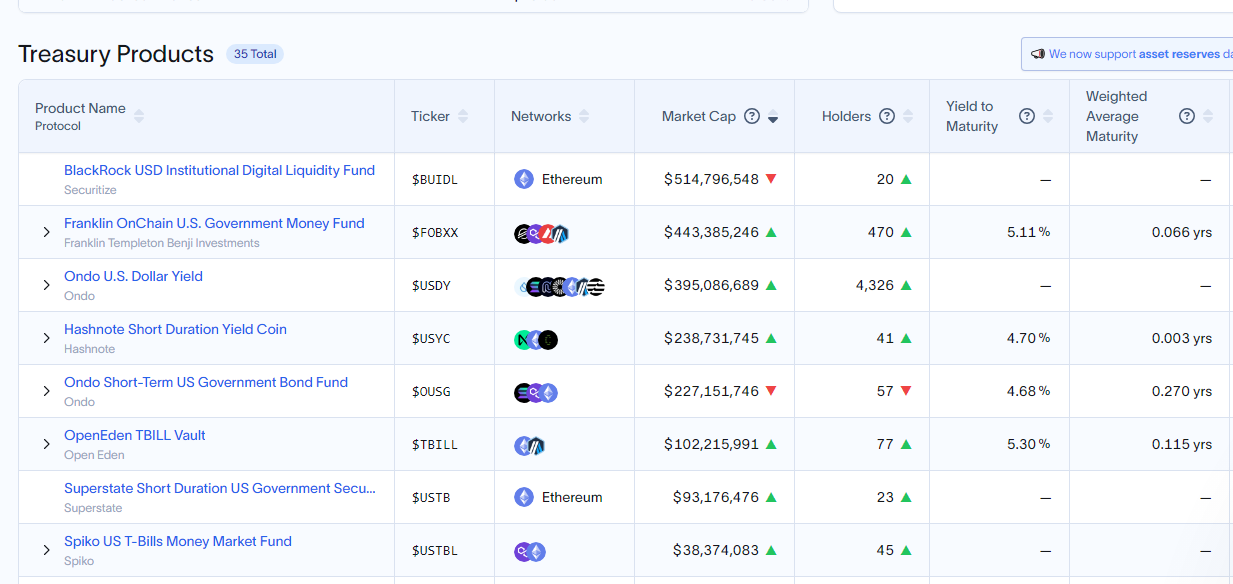Screen dimensions: 1233x584
Task: Click the Holders help question icon
Action: coord(887,116)
